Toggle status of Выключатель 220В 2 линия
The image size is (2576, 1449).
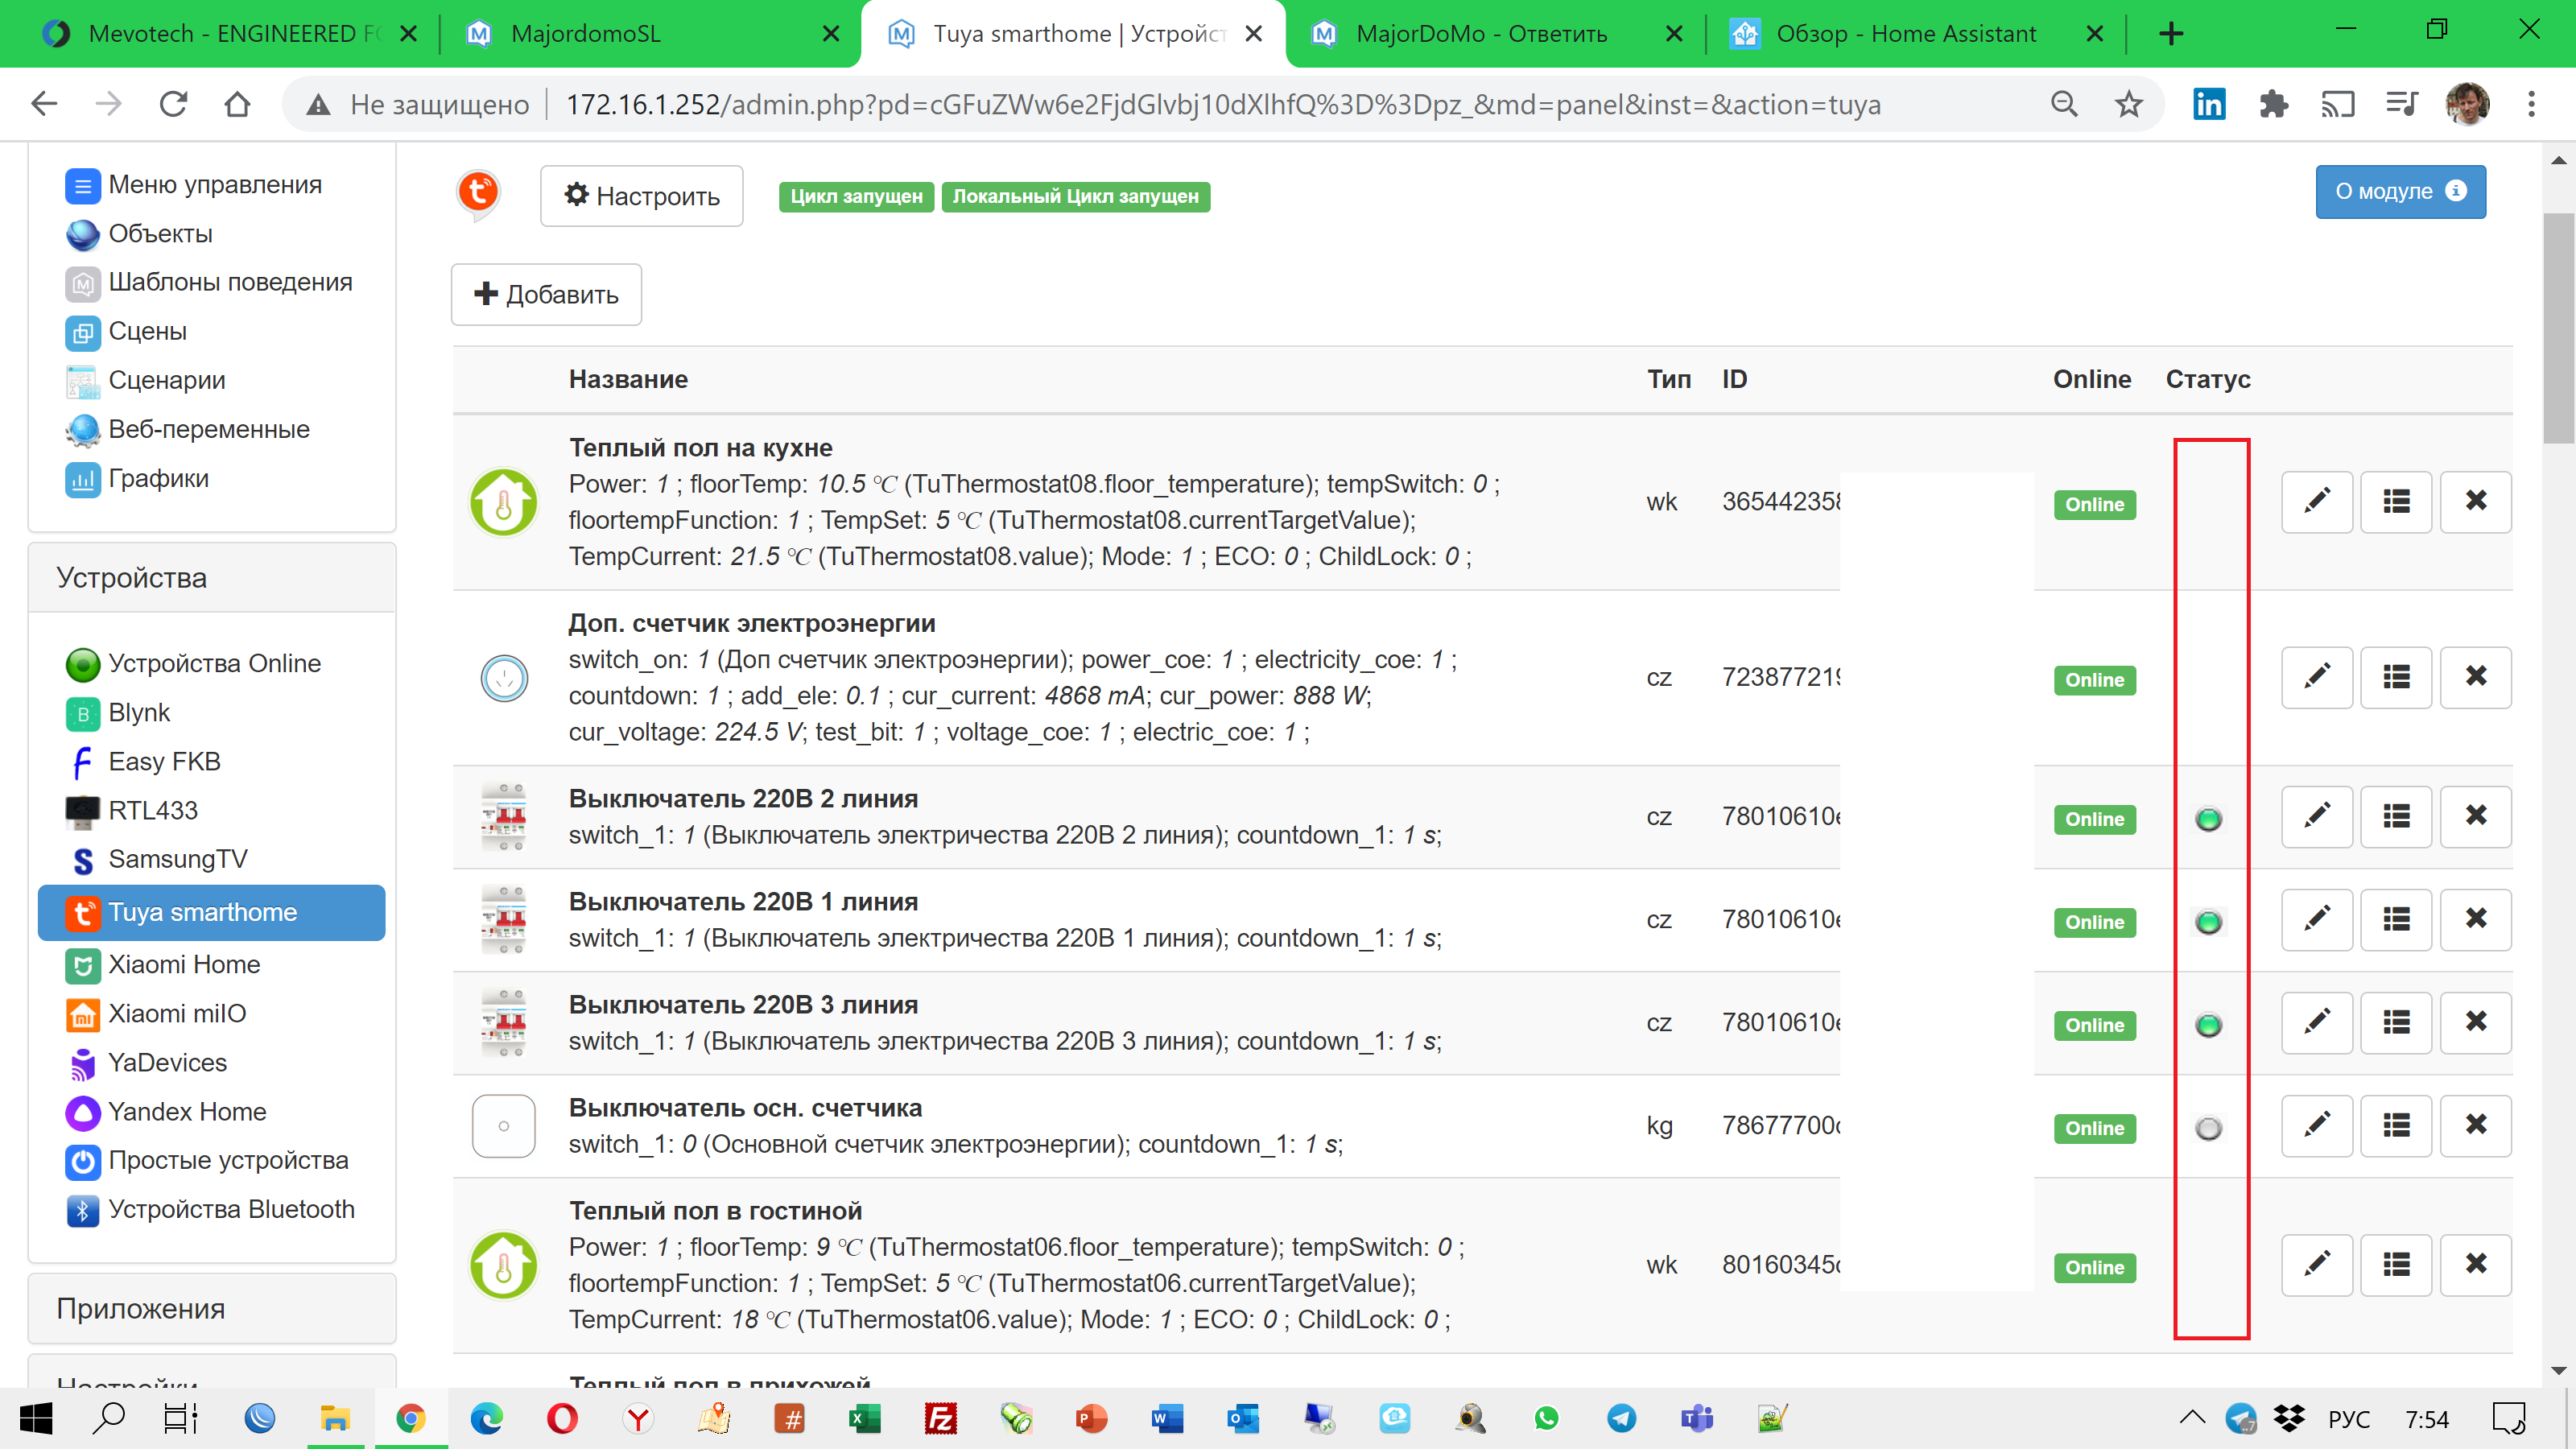tap(2208, 818)
